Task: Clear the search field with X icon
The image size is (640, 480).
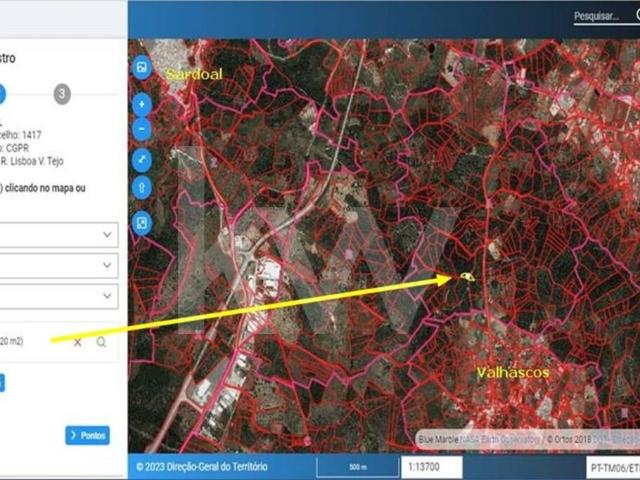Action: coord(78,342)
